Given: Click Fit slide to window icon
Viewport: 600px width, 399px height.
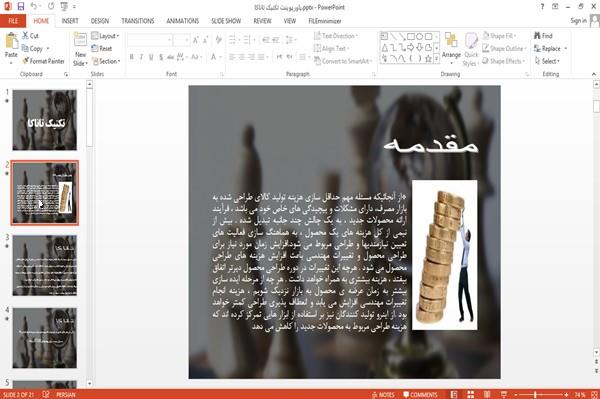Looking at the screenshot, I should tap(594, 394).
